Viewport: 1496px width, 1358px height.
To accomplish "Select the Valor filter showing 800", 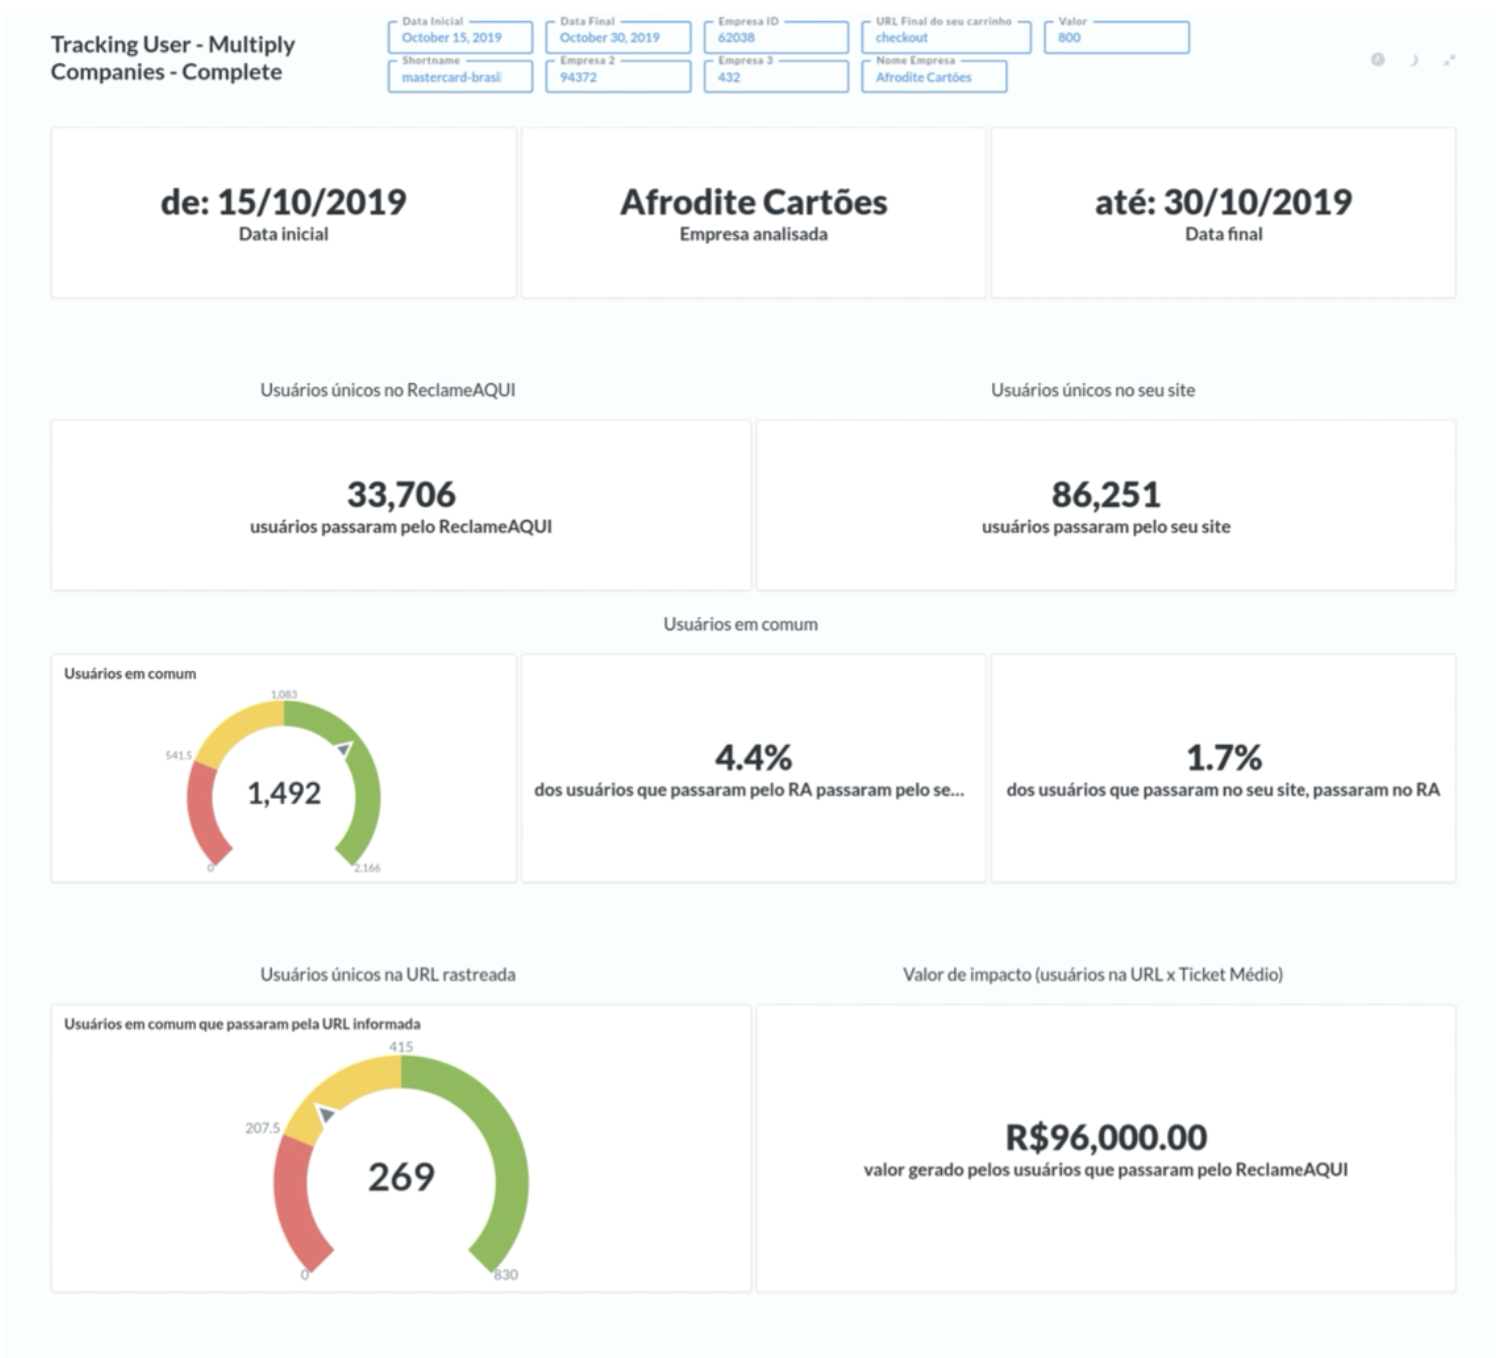I will [1117, 37].
